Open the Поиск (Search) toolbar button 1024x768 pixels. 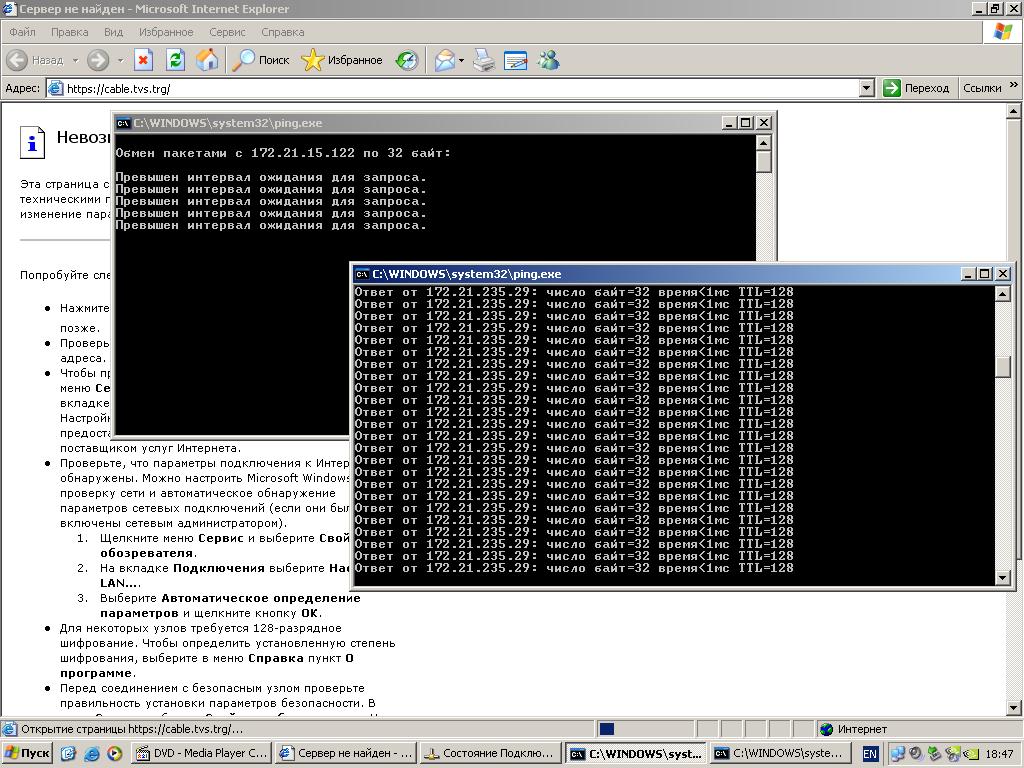click(x=261, y=60)
